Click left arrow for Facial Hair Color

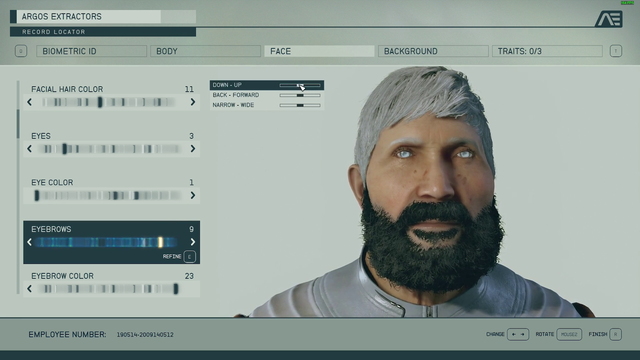[29, 102]
